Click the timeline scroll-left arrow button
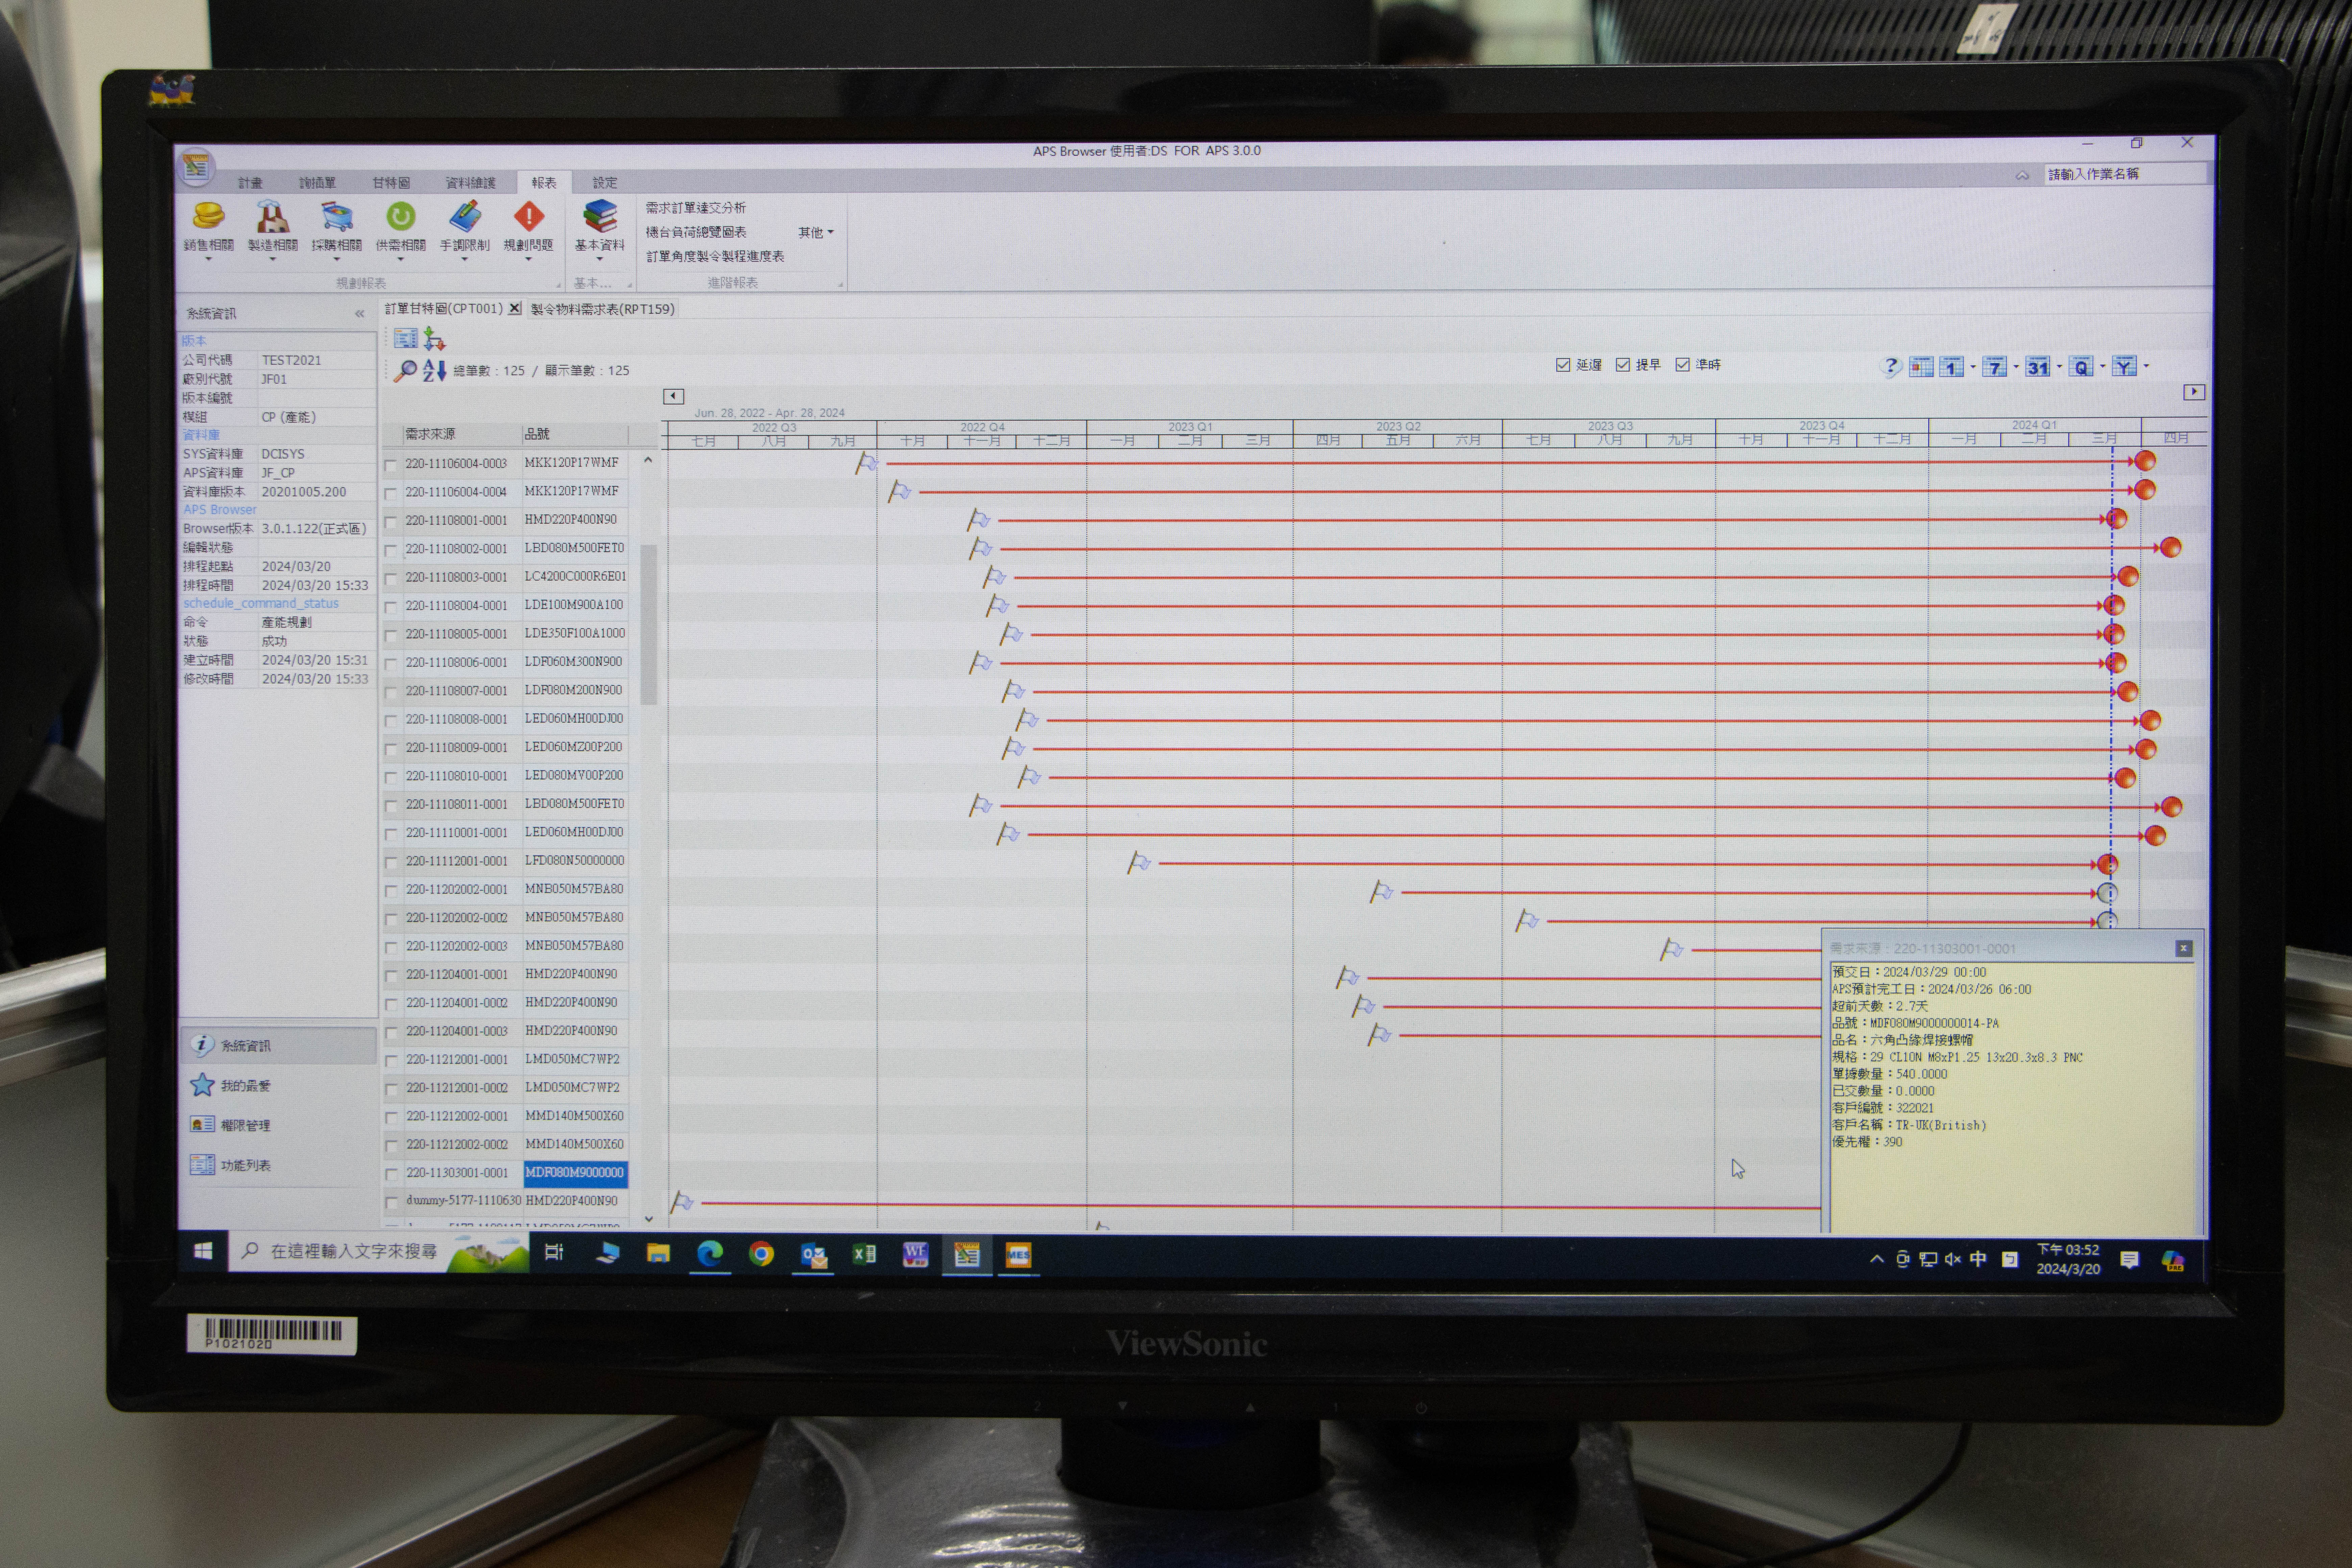The width and height of the screenshot is (2352, 1568). pos(673,396)
